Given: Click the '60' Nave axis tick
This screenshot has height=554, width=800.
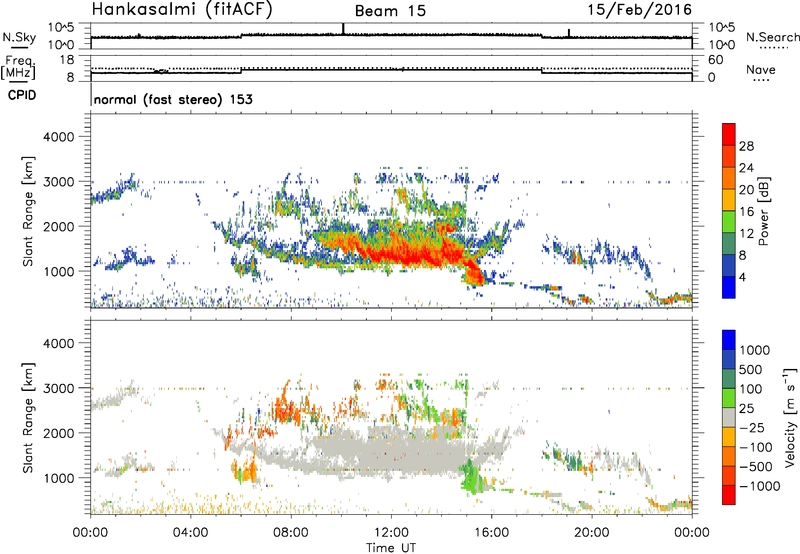Looking at the screenshot, I should pyautogui.click(x=716, y=60).
